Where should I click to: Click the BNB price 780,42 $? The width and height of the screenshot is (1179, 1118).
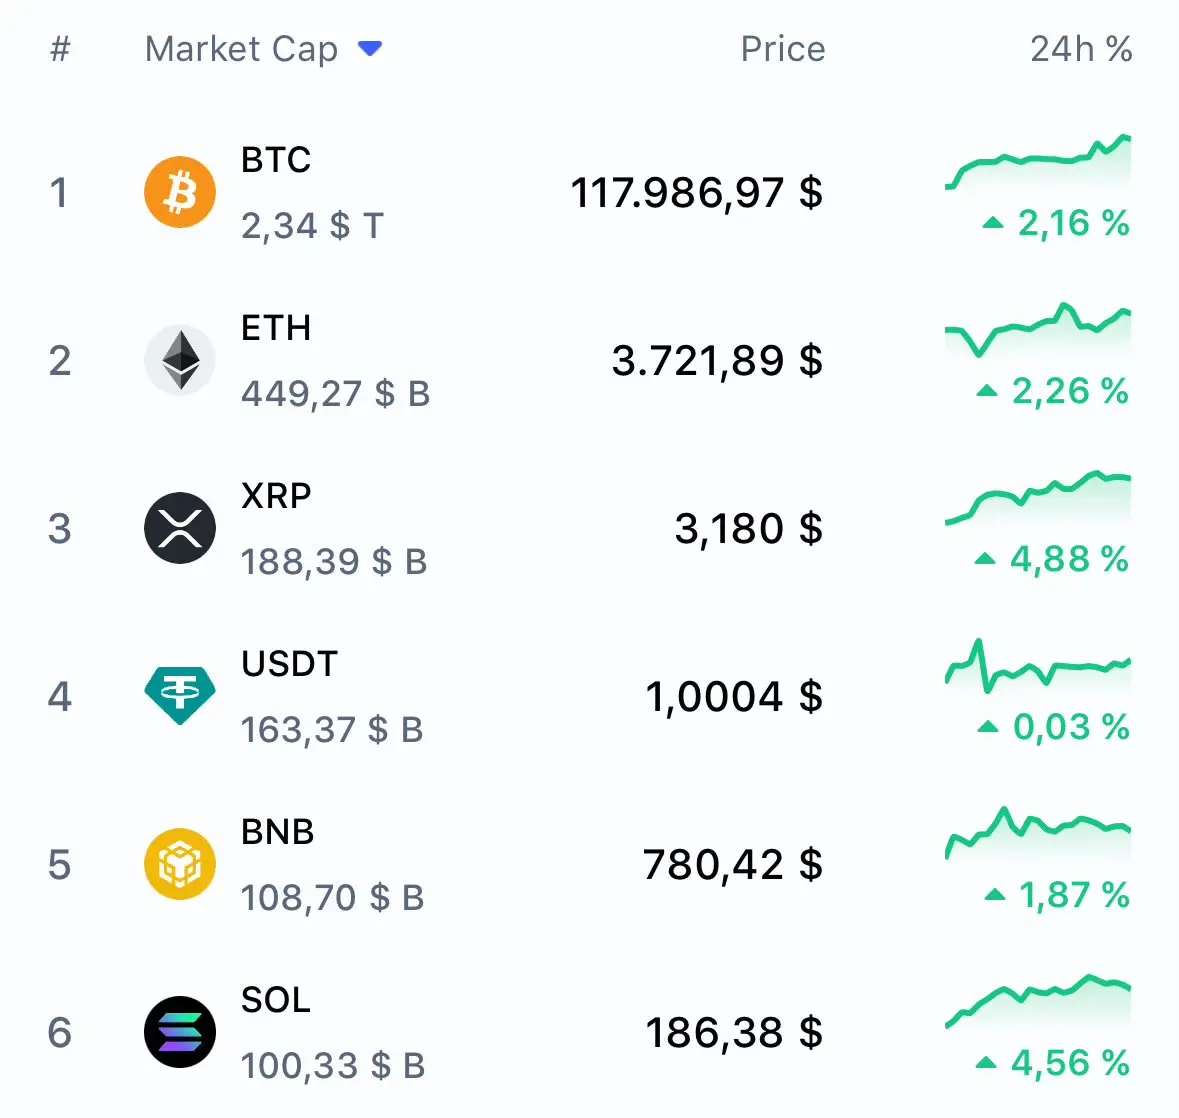click(733, 864)
